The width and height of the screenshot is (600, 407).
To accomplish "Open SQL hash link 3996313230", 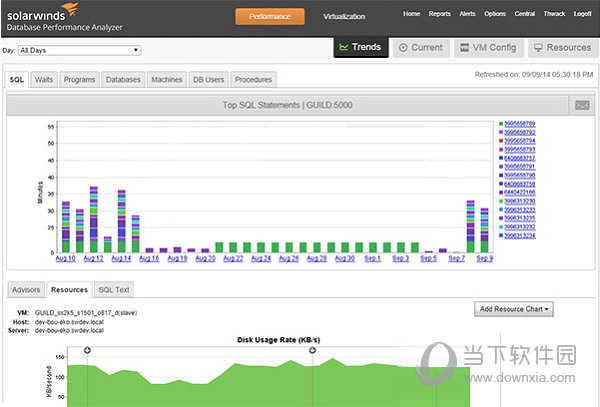I will point(520,201).
